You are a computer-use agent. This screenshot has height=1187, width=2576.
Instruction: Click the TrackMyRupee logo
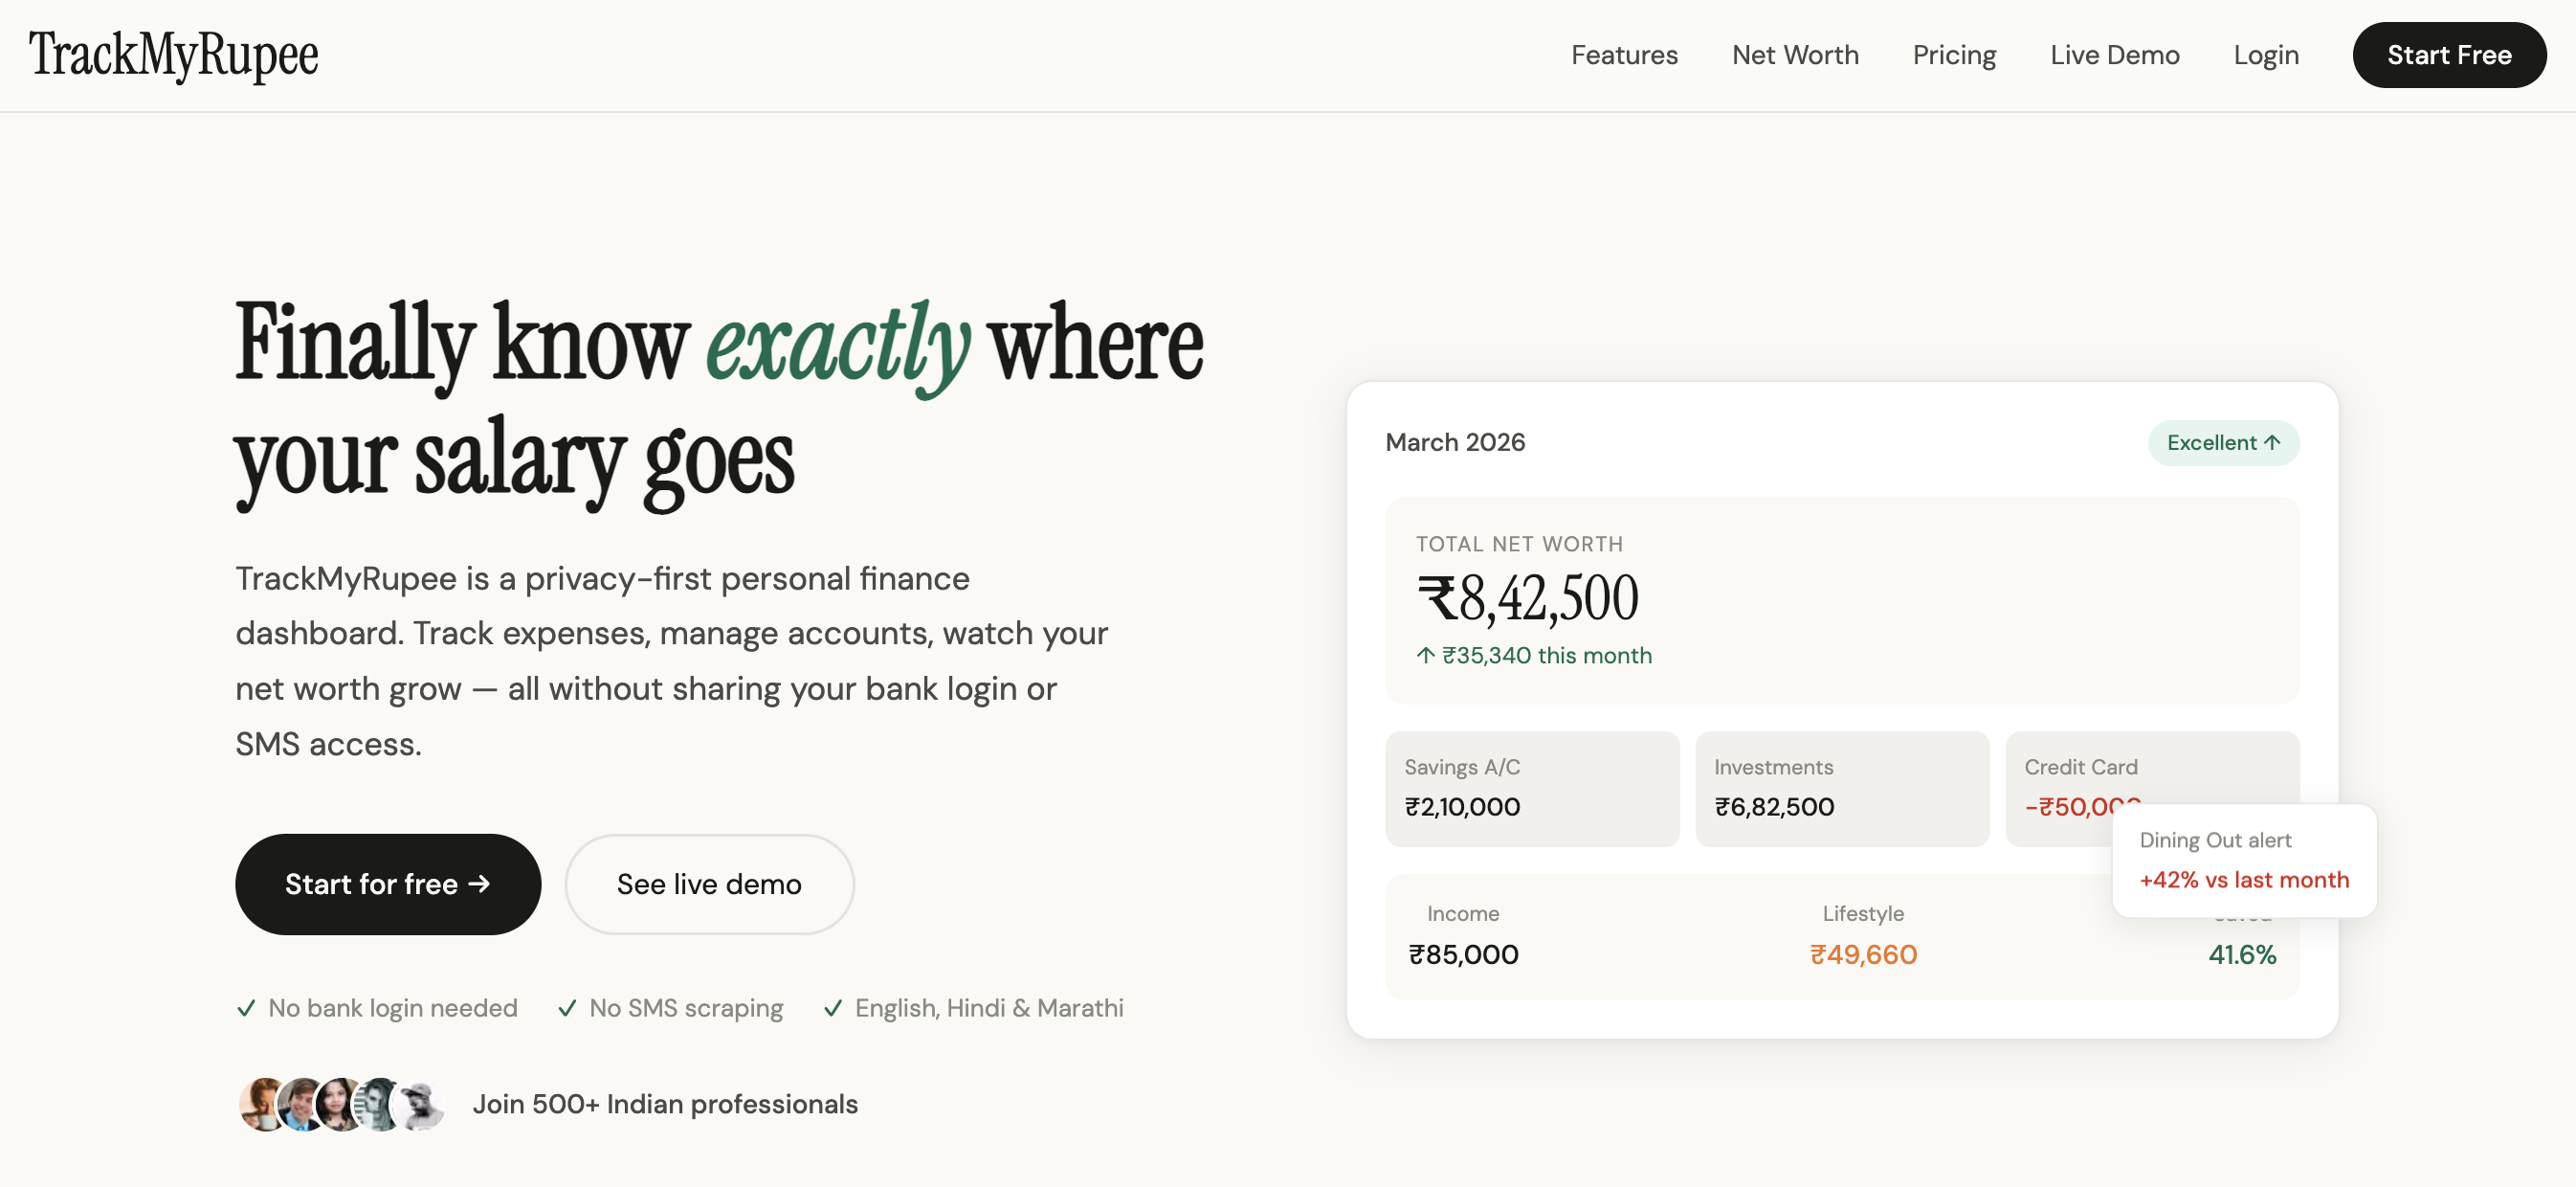click(x=173, y=55)
